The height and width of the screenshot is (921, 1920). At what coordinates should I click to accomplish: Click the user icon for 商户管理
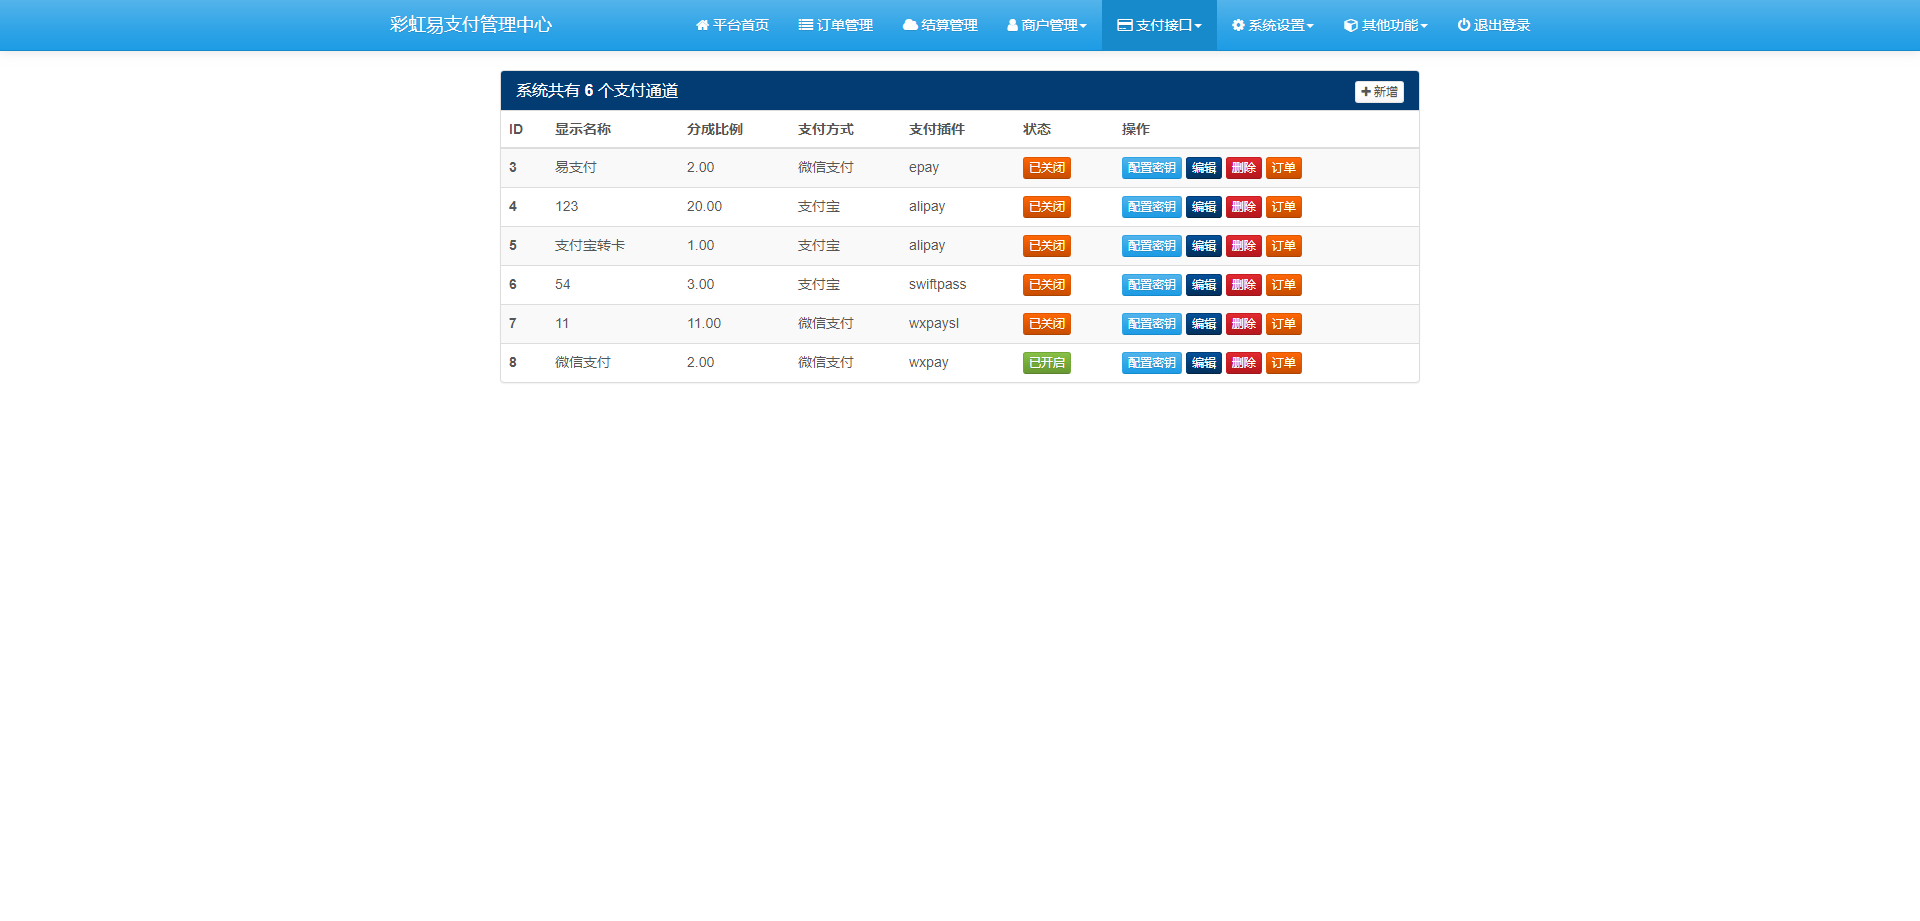[x=1012, y=25]
